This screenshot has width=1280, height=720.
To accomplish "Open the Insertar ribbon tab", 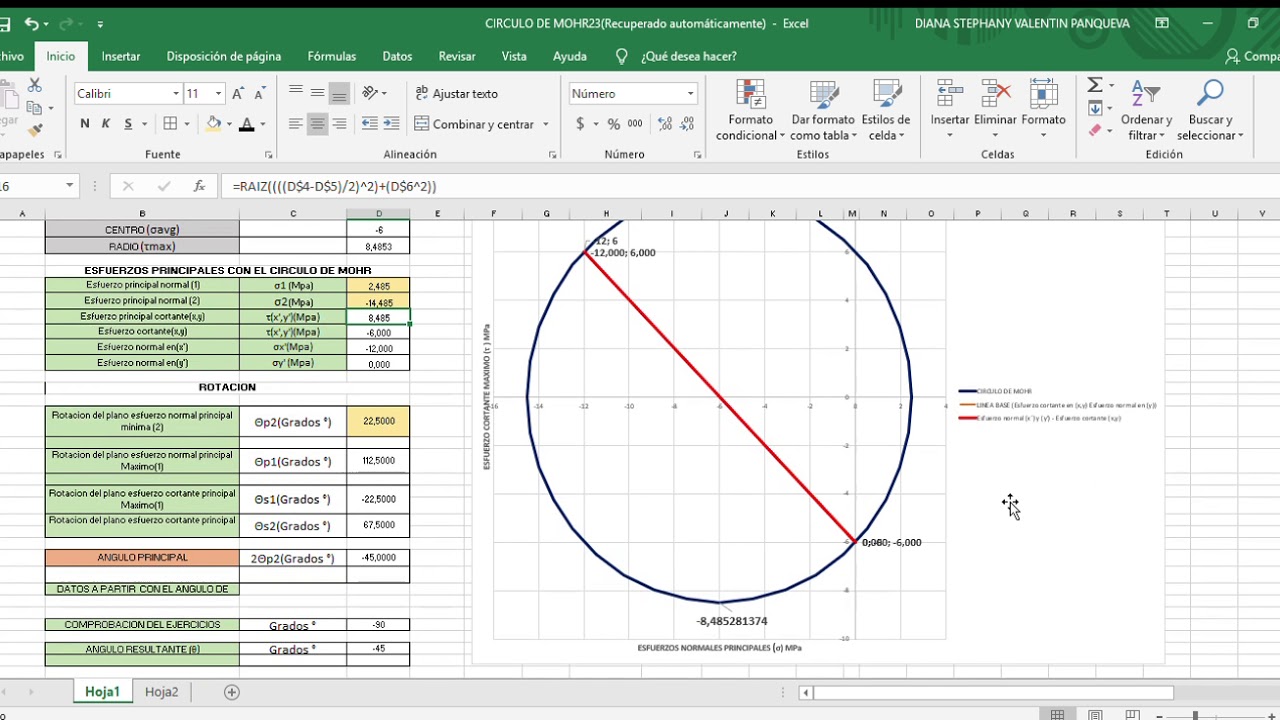I will pyautogui.click(x=121, y=56).
